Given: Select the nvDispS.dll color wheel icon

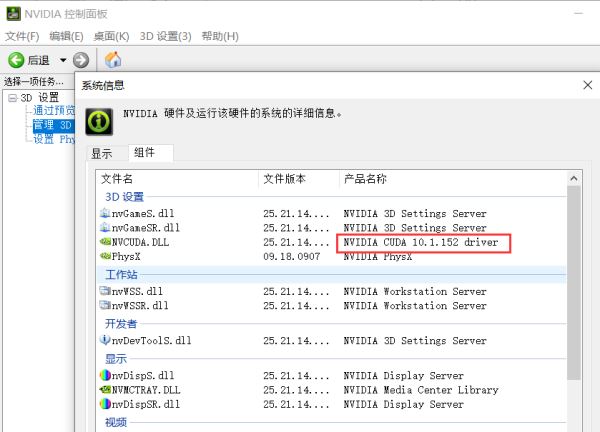Looking at the screenshot, I should pyautogui.click(x=105, y=375).
